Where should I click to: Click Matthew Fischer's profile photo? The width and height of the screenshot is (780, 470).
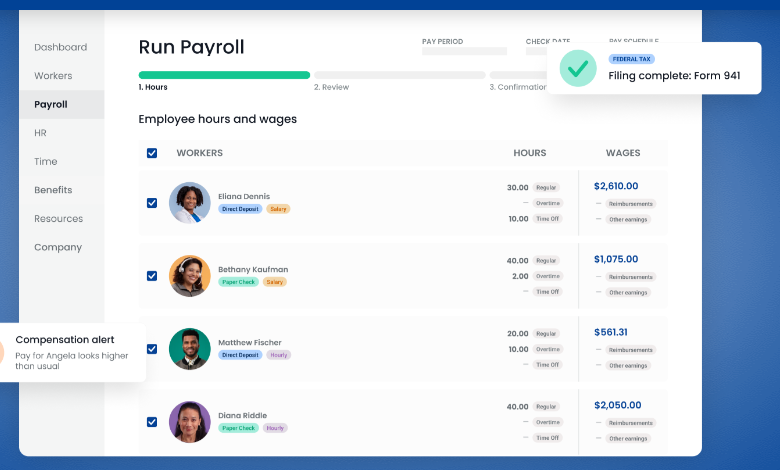pos(190,349)
